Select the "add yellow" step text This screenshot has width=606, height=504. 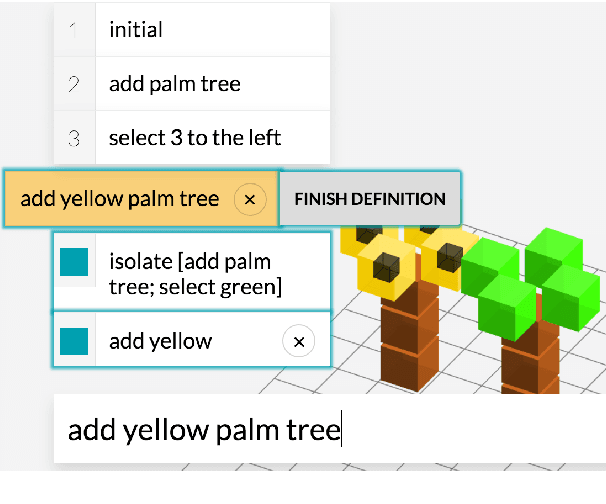point(160,342)
